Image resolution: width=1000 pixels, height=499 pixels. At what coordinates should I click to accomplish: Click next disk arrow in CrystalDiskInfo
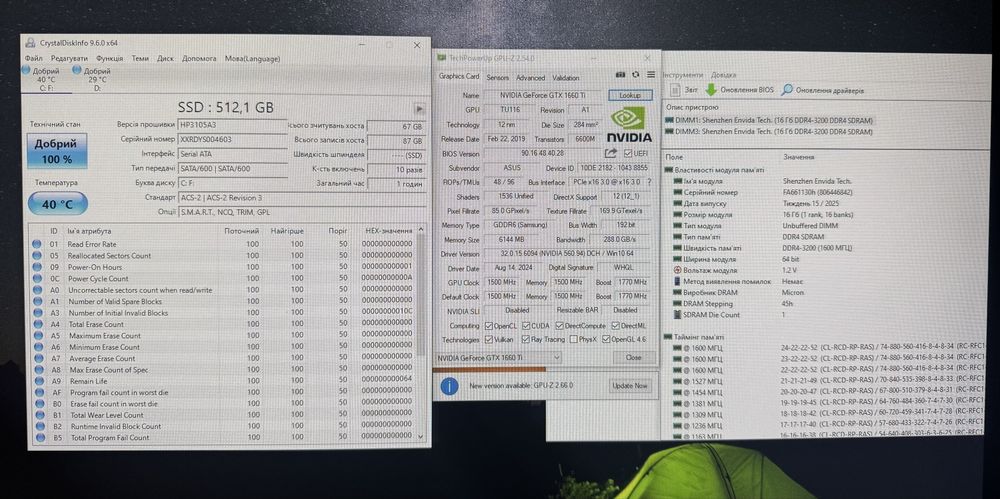tap(419, 108)
